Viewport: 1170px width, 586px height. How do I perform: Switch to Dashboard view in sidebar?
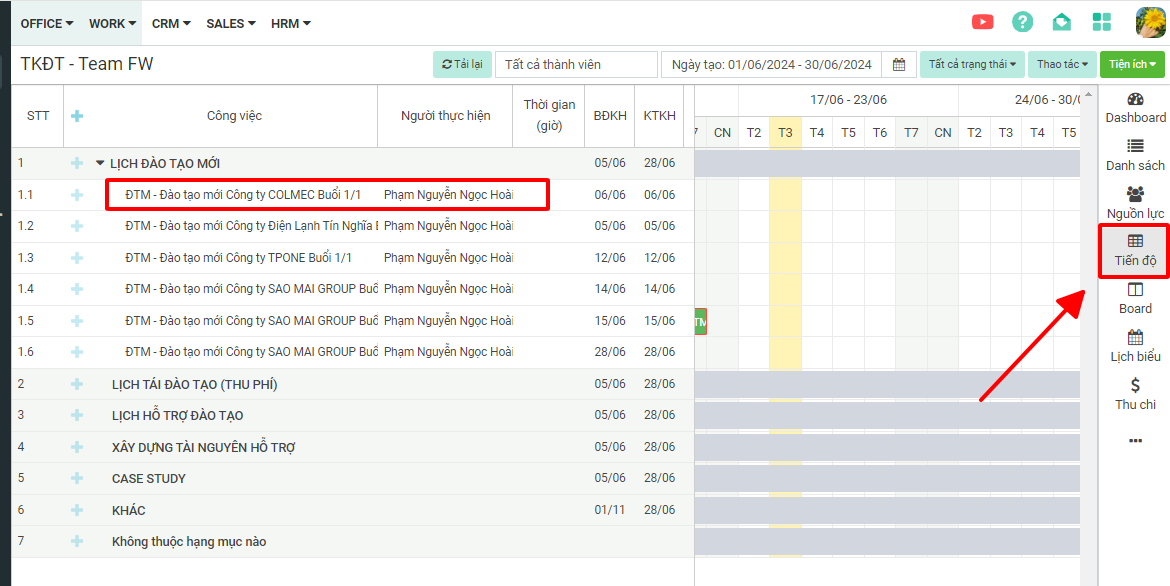pyautogui.click(x=1135, y=108)
